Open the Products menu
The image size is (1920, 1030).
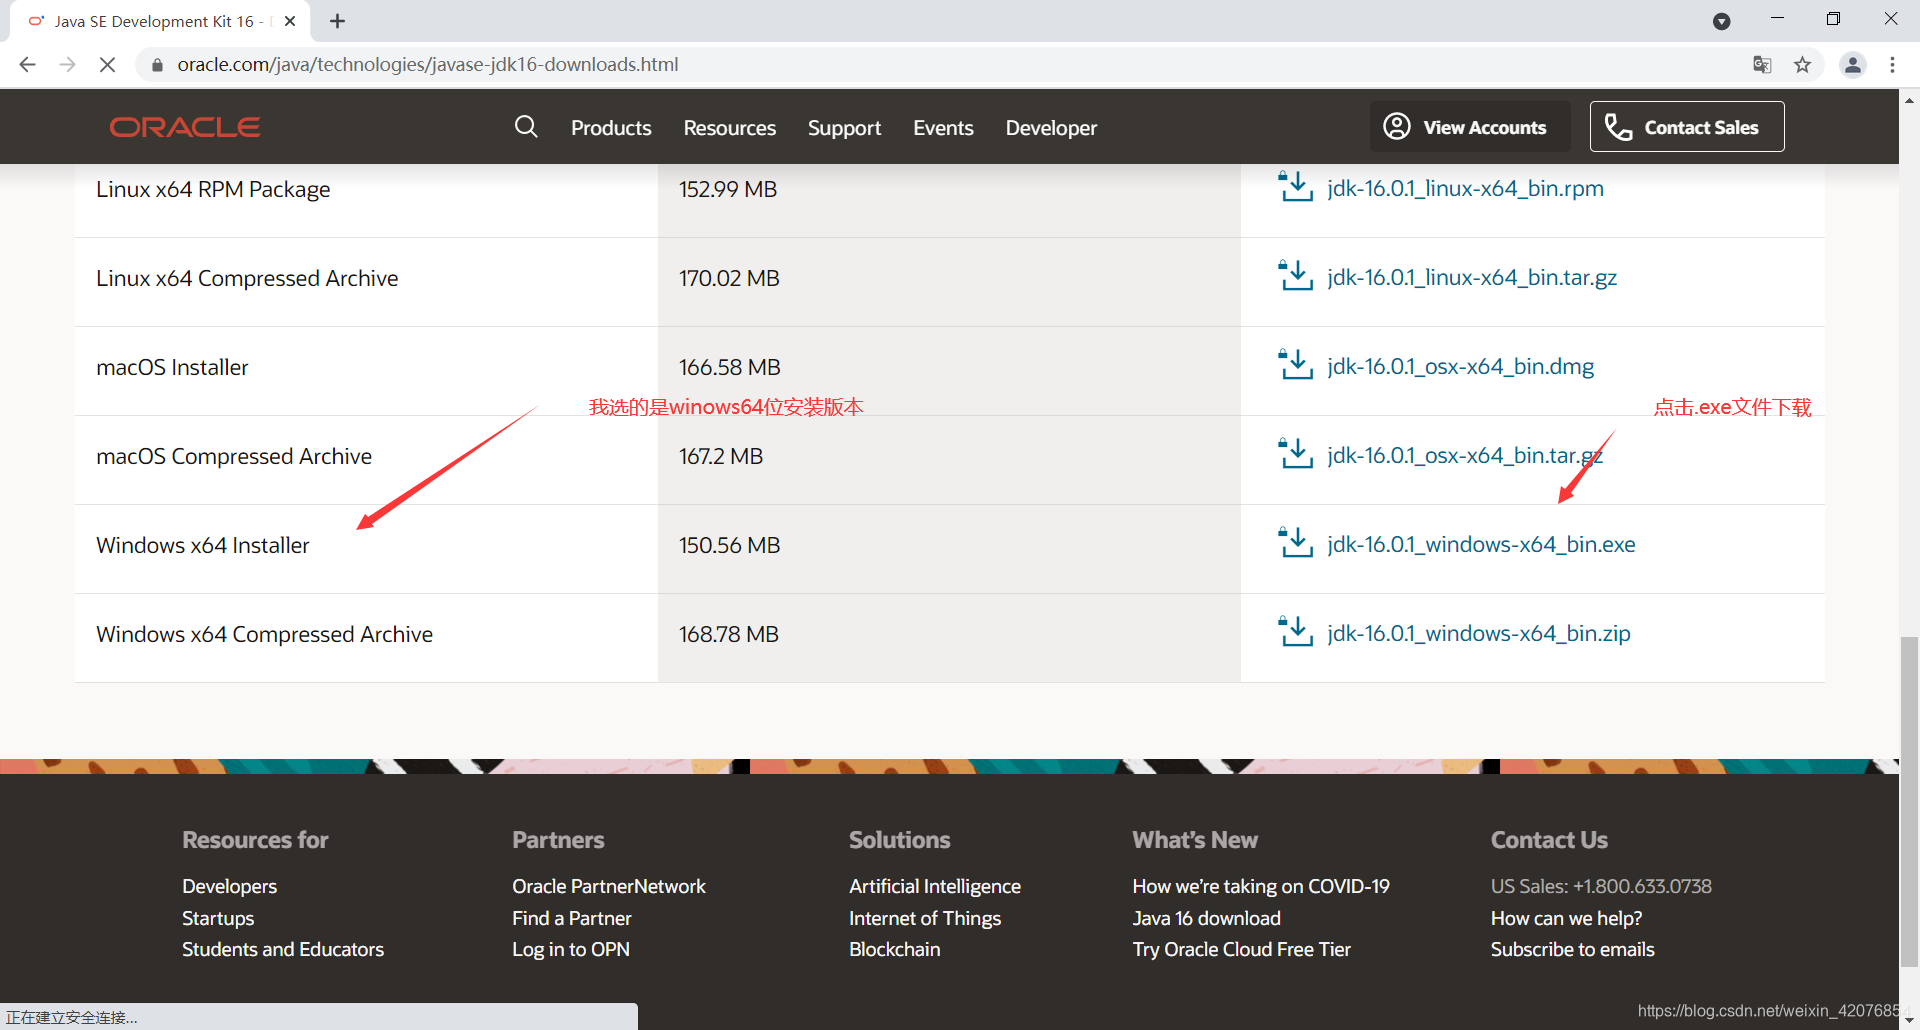(611, 128)
